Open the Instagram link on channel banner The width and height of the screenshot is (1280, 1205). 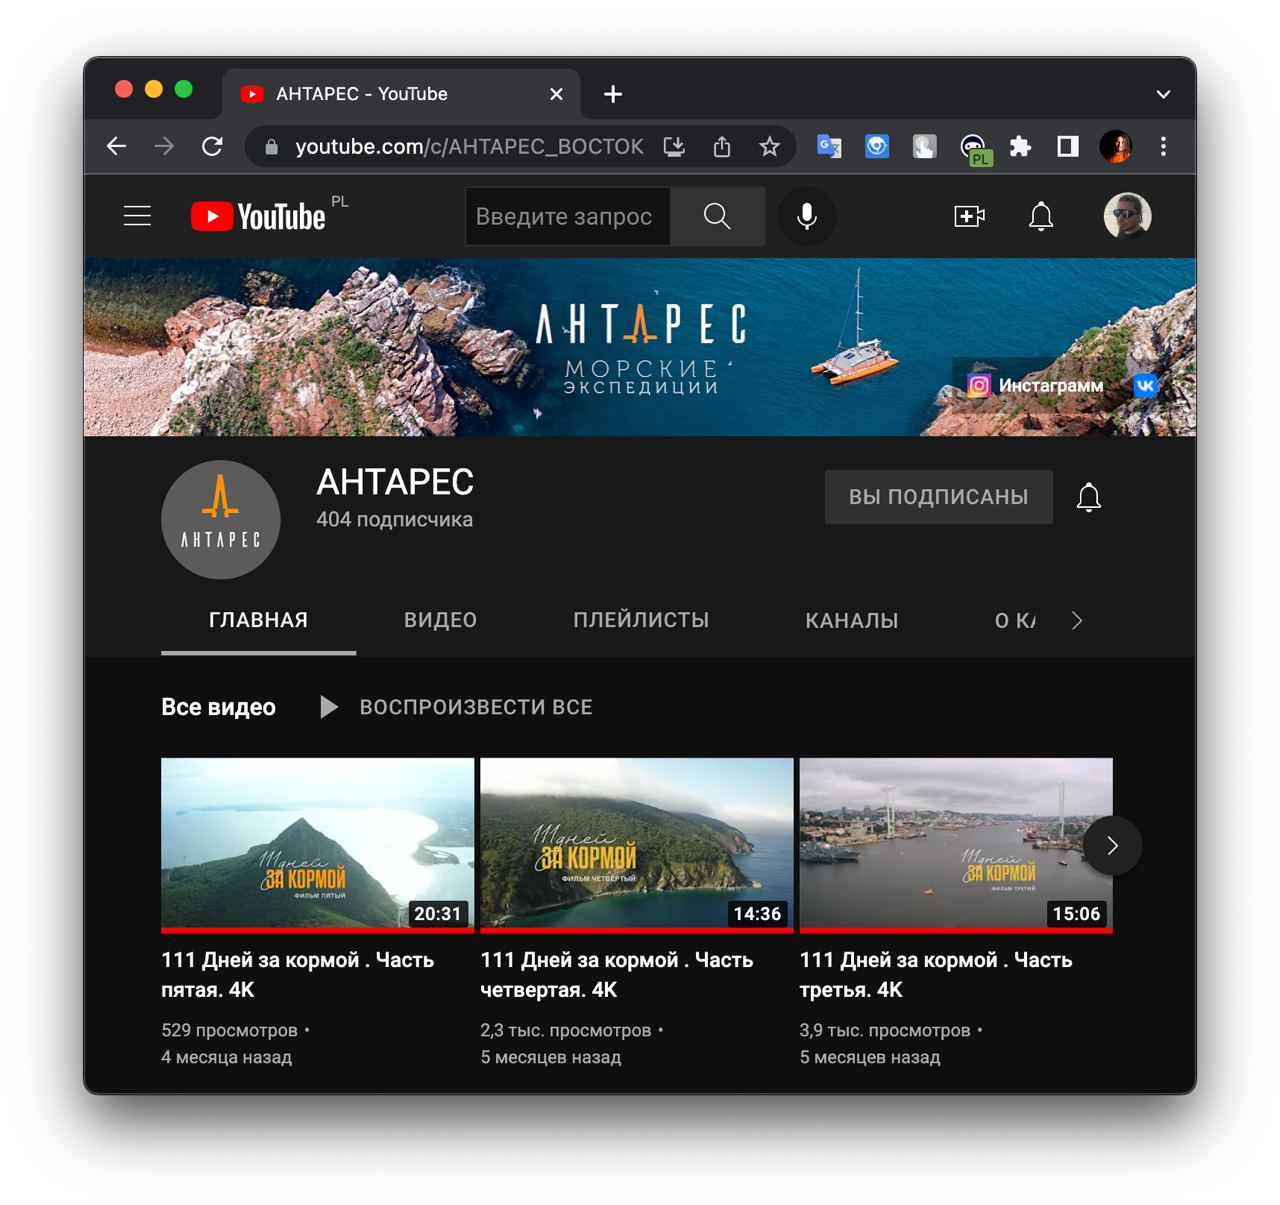click(x=1035, y=385)
